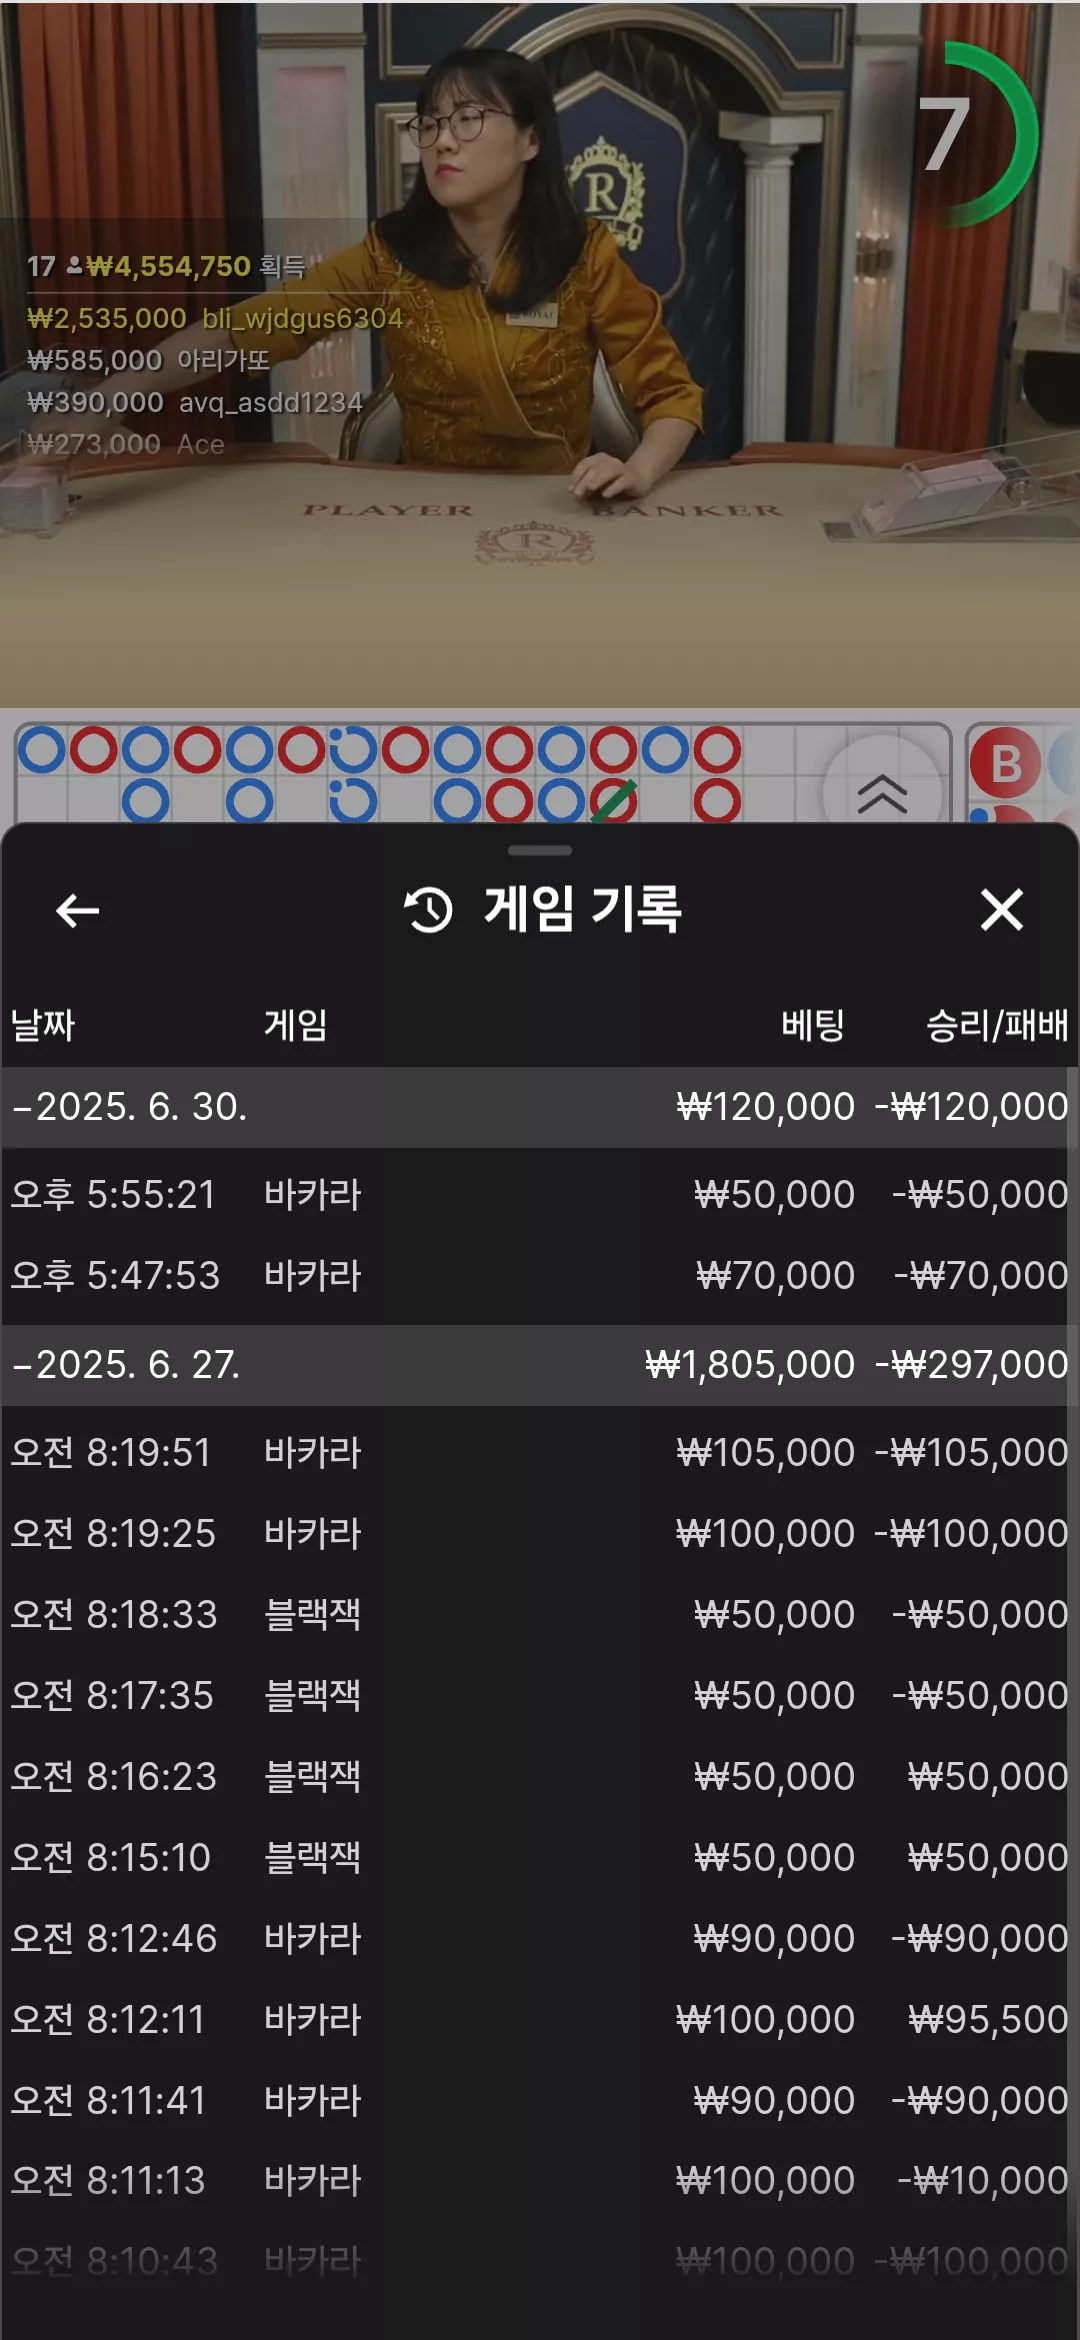Select the 베팅 column header
Screen dimensions: 1080x2340
[x=812, y=1025]
